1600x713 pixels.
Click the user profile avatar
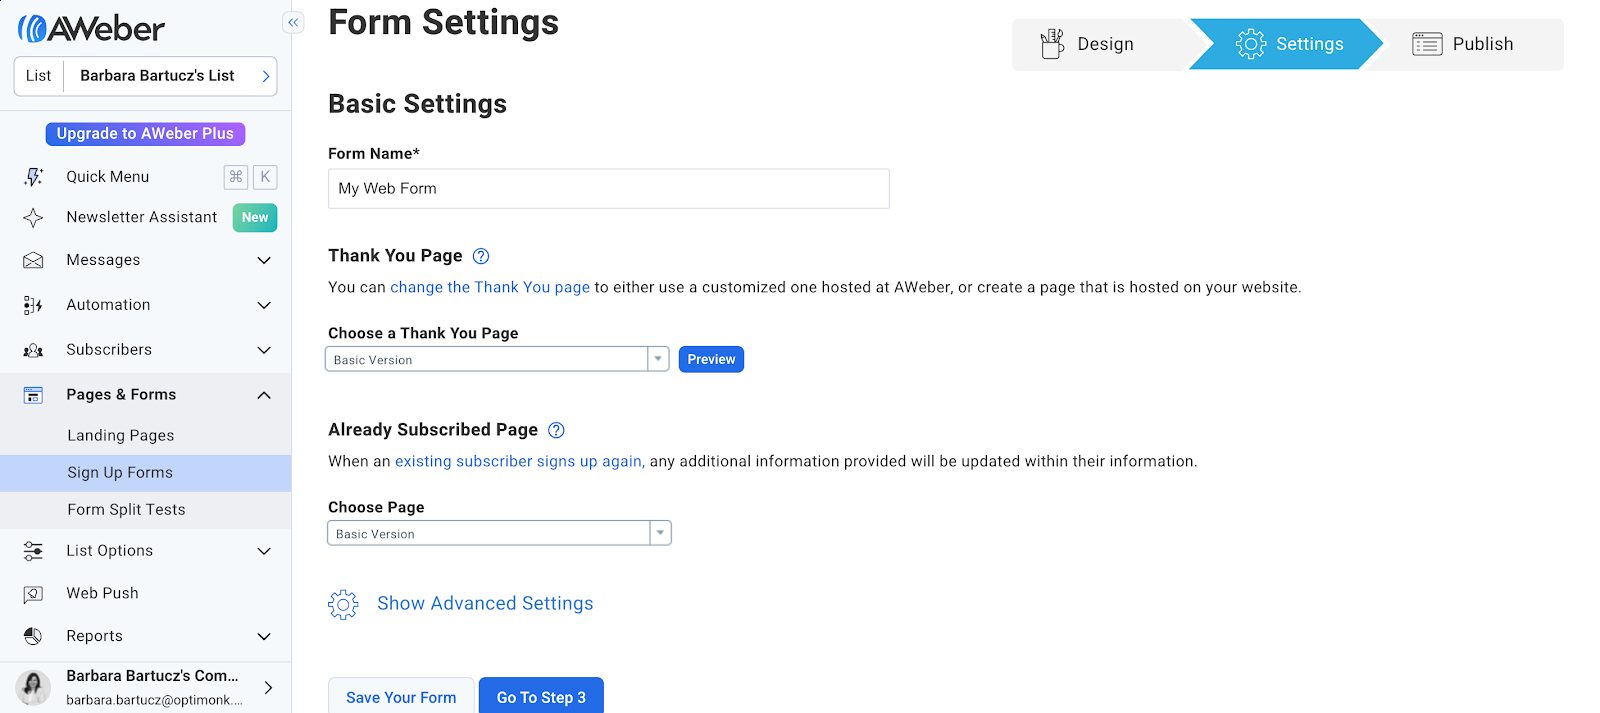(x=33, y=688)
